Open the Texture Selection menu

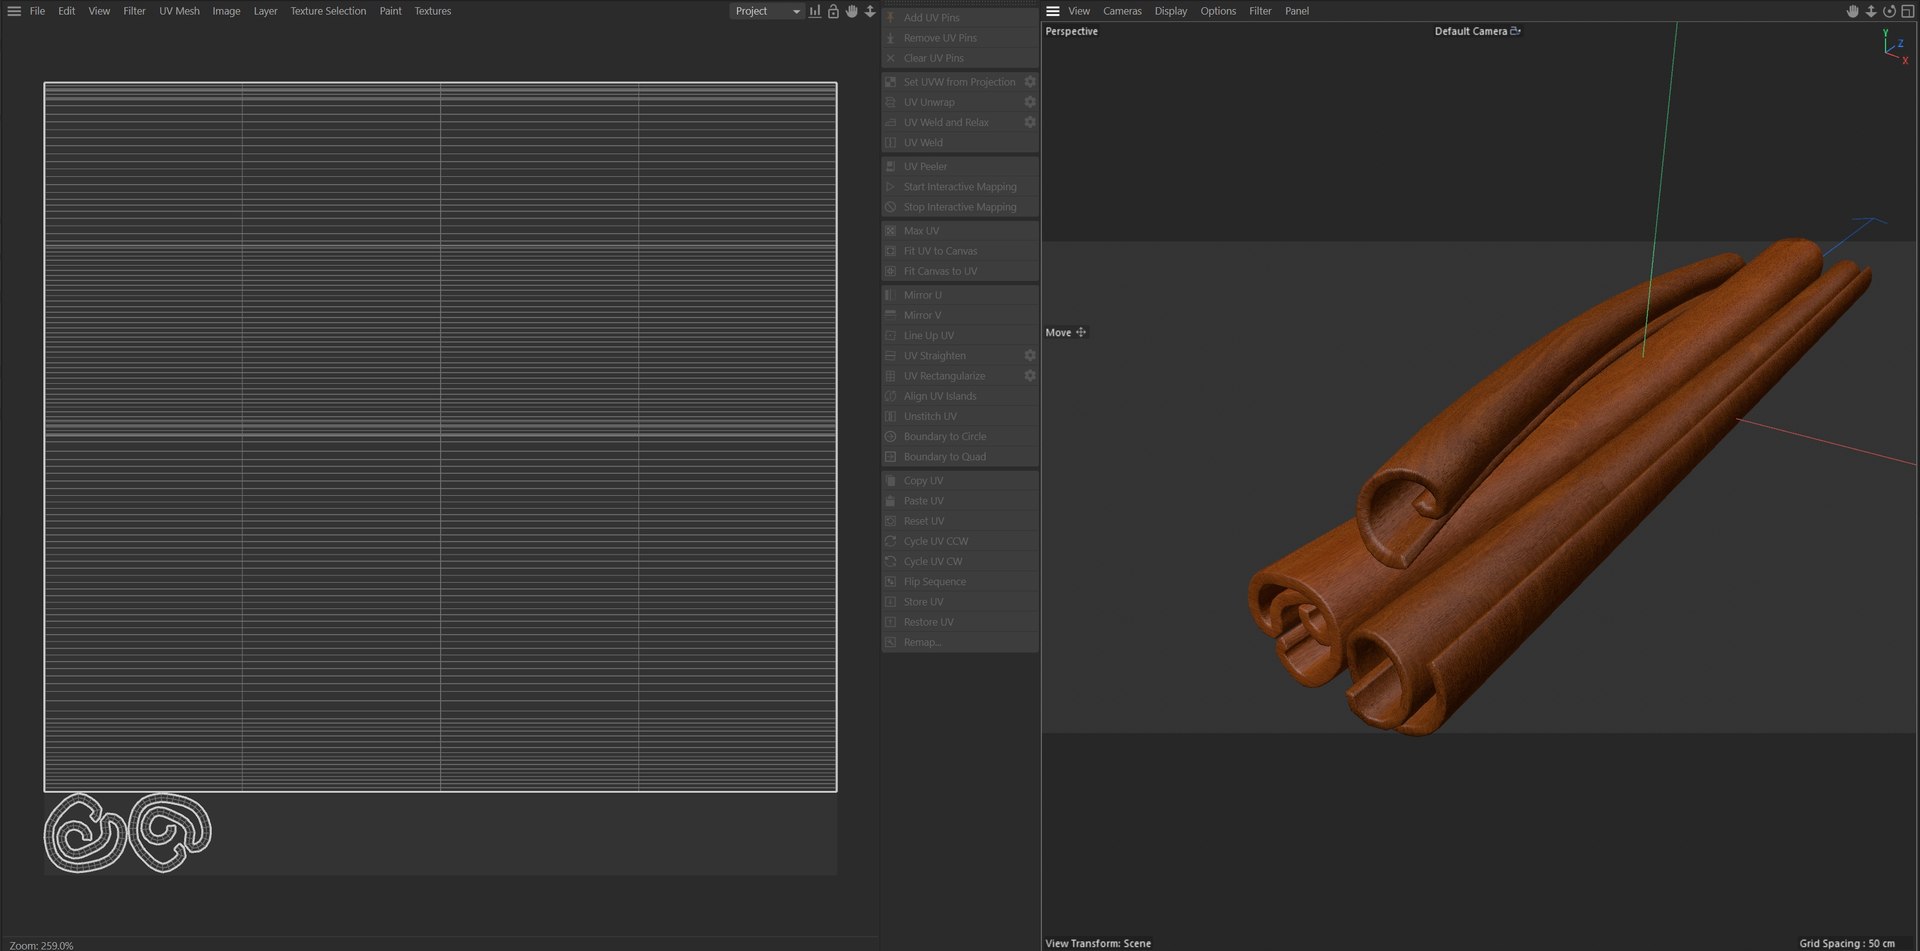coord(328,11)
